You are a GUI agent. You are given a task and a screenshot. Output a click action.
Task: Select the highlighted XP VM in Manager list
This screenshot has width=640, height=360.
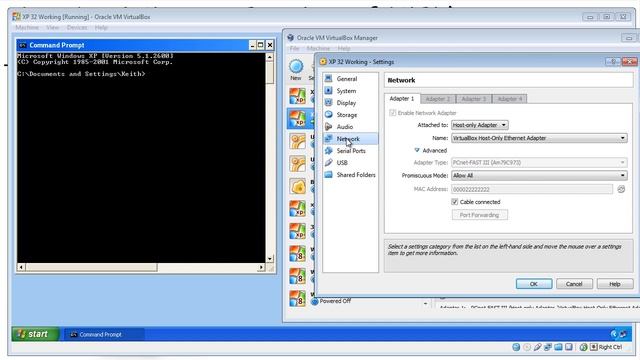pos(300,118)
